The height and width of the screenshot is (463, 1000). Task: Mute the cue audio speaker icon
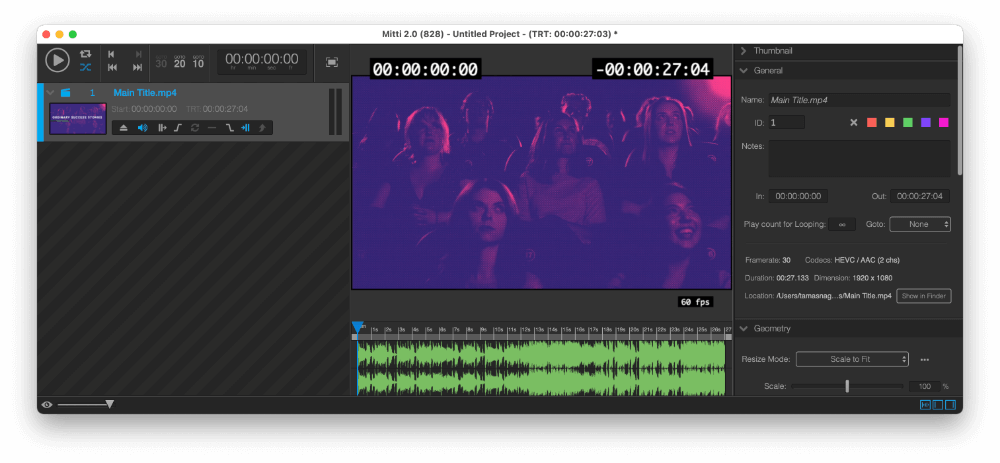(142, 128)
